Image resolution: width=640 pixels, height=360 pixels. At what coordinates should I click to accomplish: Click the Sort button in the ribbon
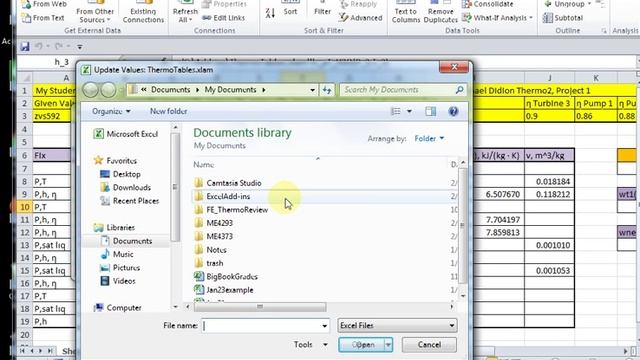pos(290,9)
